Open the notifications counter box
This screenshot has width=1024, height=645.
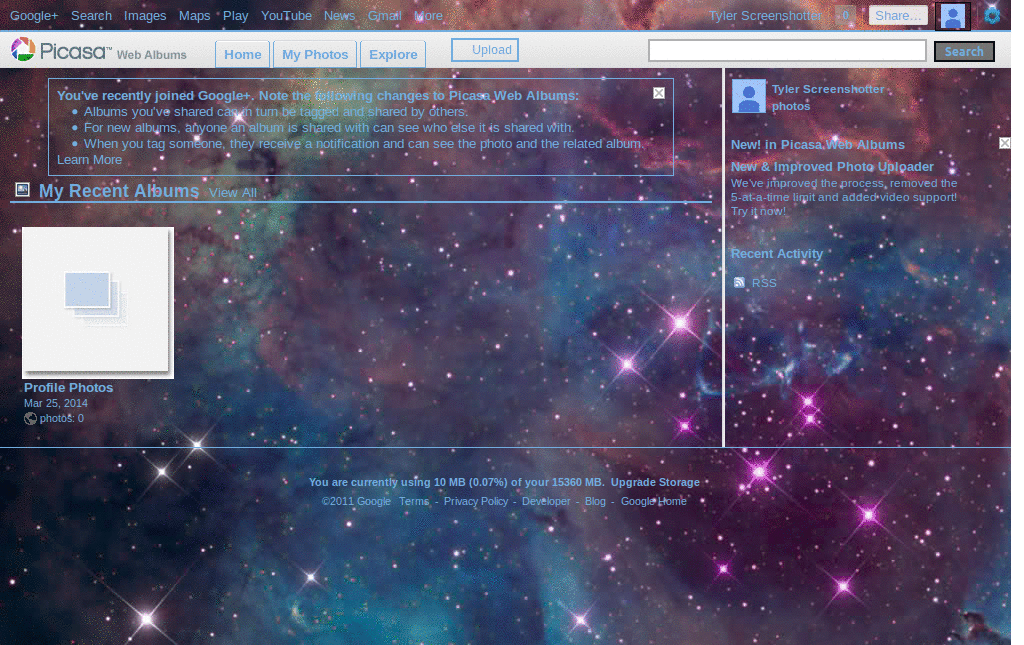click(x=845, y=16)
